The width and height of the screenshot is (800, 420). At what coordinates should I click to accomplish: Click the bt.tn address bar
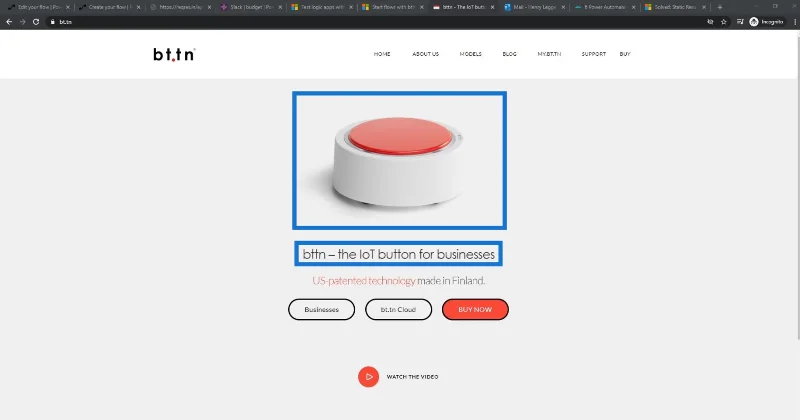pos(378,22)
